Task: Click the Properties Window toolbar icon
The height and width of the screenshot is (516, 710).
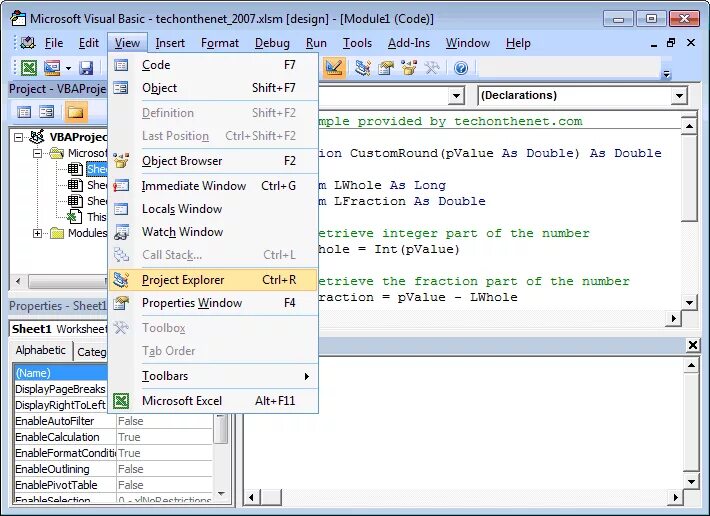Action: [x=386, y=68]
